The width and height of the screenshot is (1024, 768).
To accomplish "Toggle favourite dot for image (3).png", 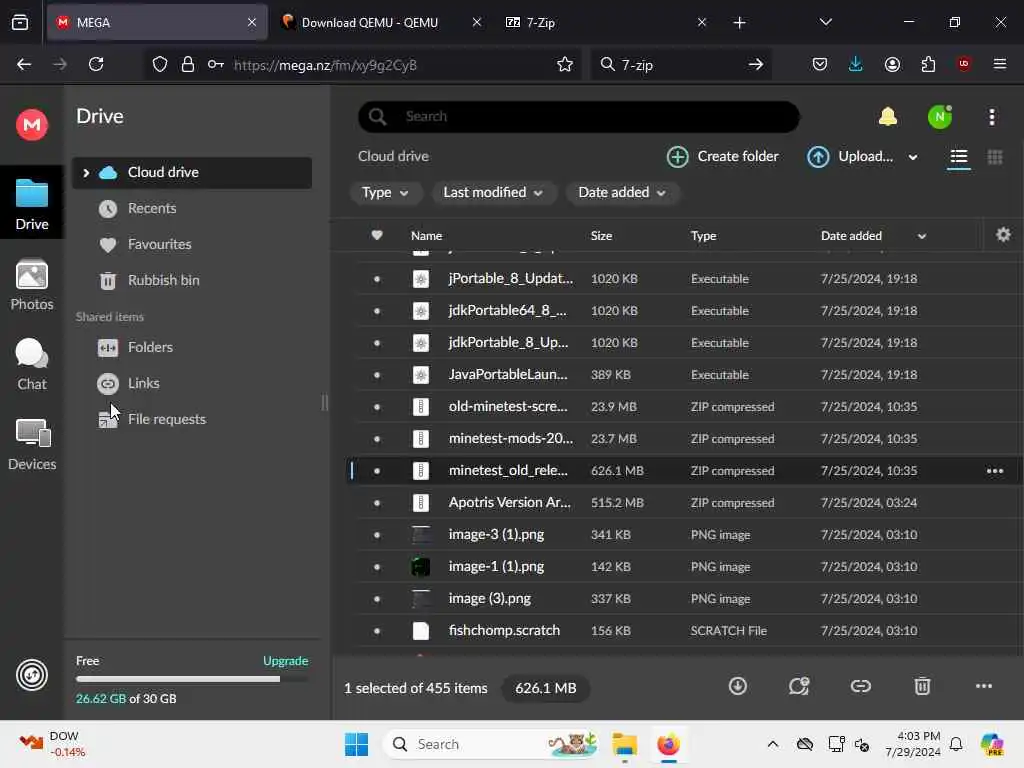I will click(377, 599).
